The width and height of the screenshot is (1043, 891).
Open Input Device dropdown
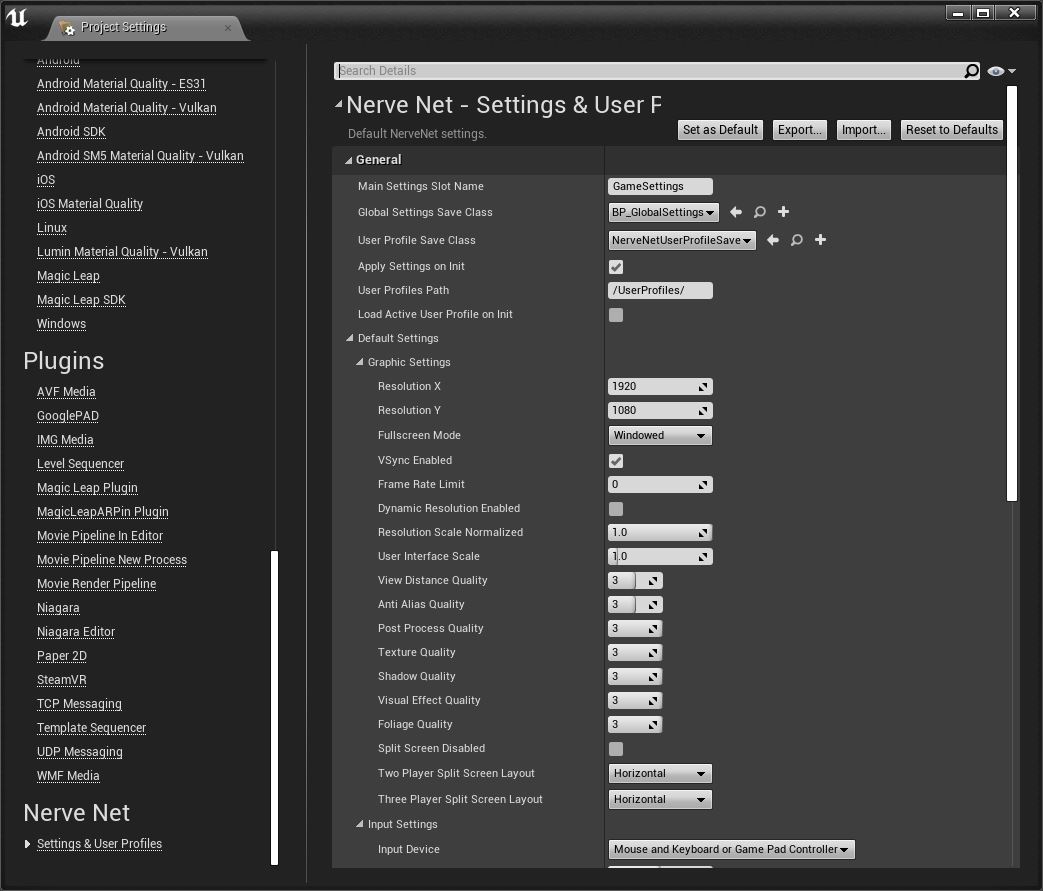[x=732, y=849]
